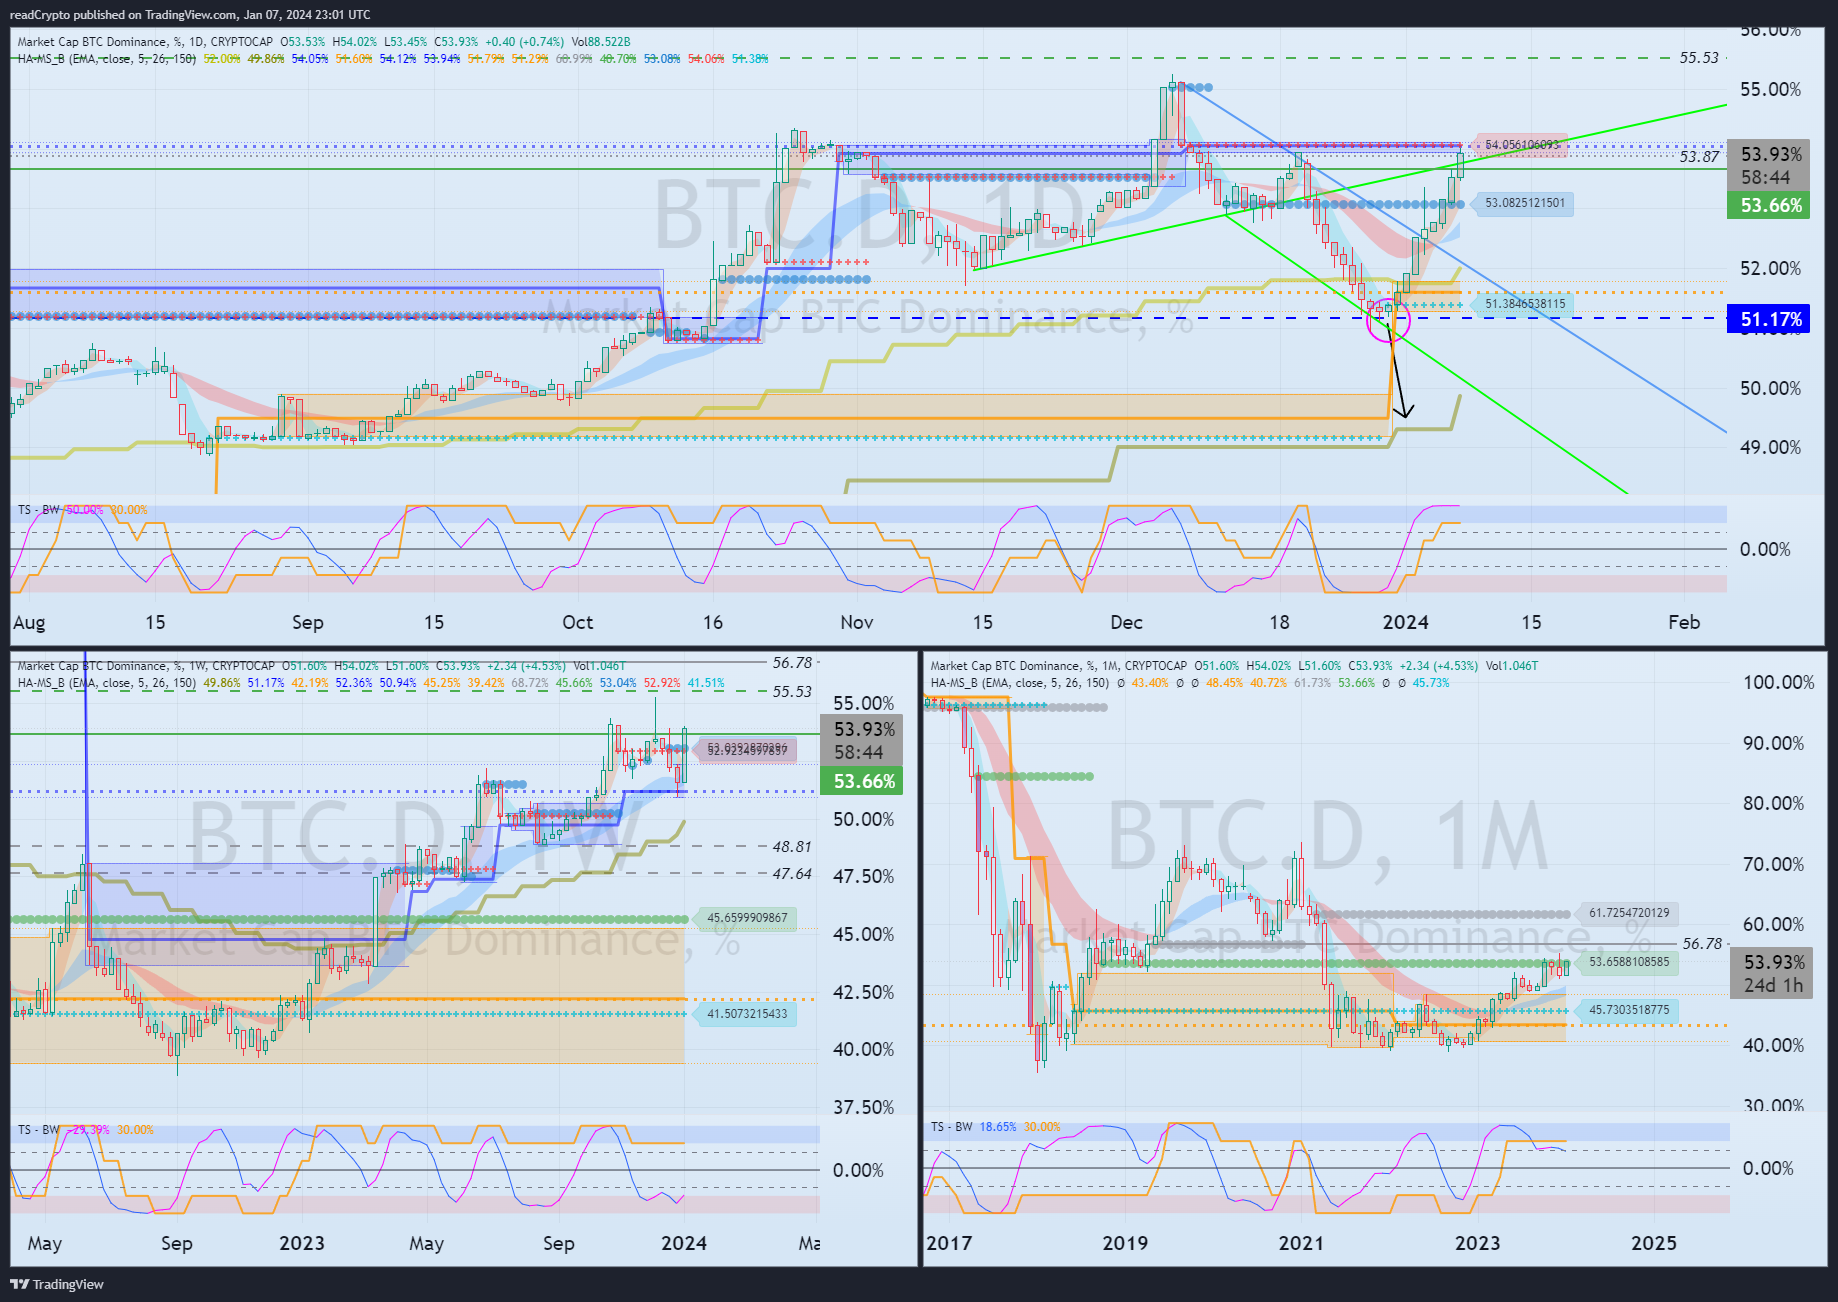Click the 47.64 level label on the weekly chart
Image resolution: width=1838 pixels, height=1302 pixels.
click(792, 874)
